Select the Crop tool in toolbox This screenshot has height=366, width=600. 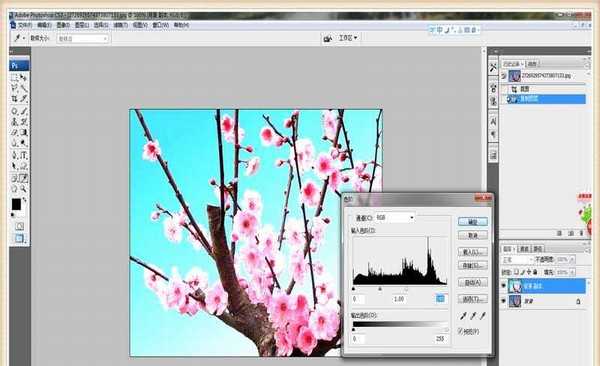(x=14, y=99)
